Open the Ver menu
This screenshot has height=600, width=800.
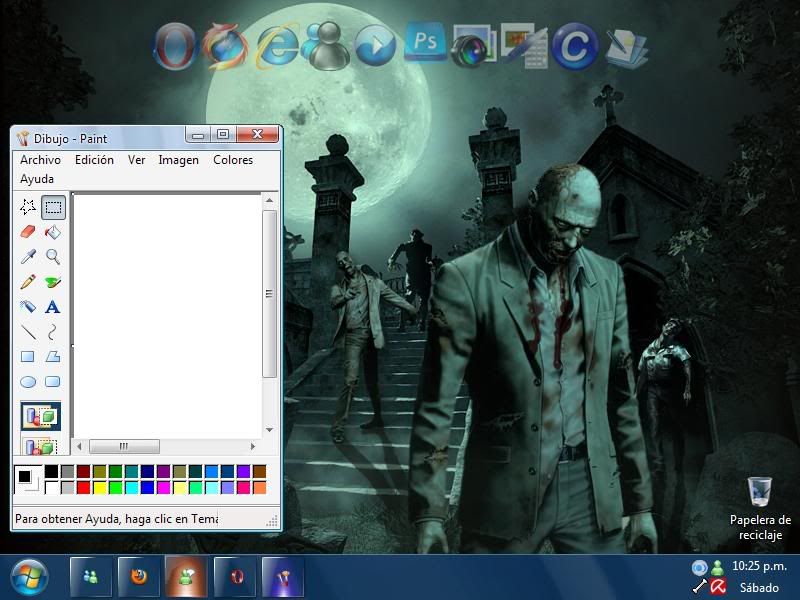click(x=136, y=160)
